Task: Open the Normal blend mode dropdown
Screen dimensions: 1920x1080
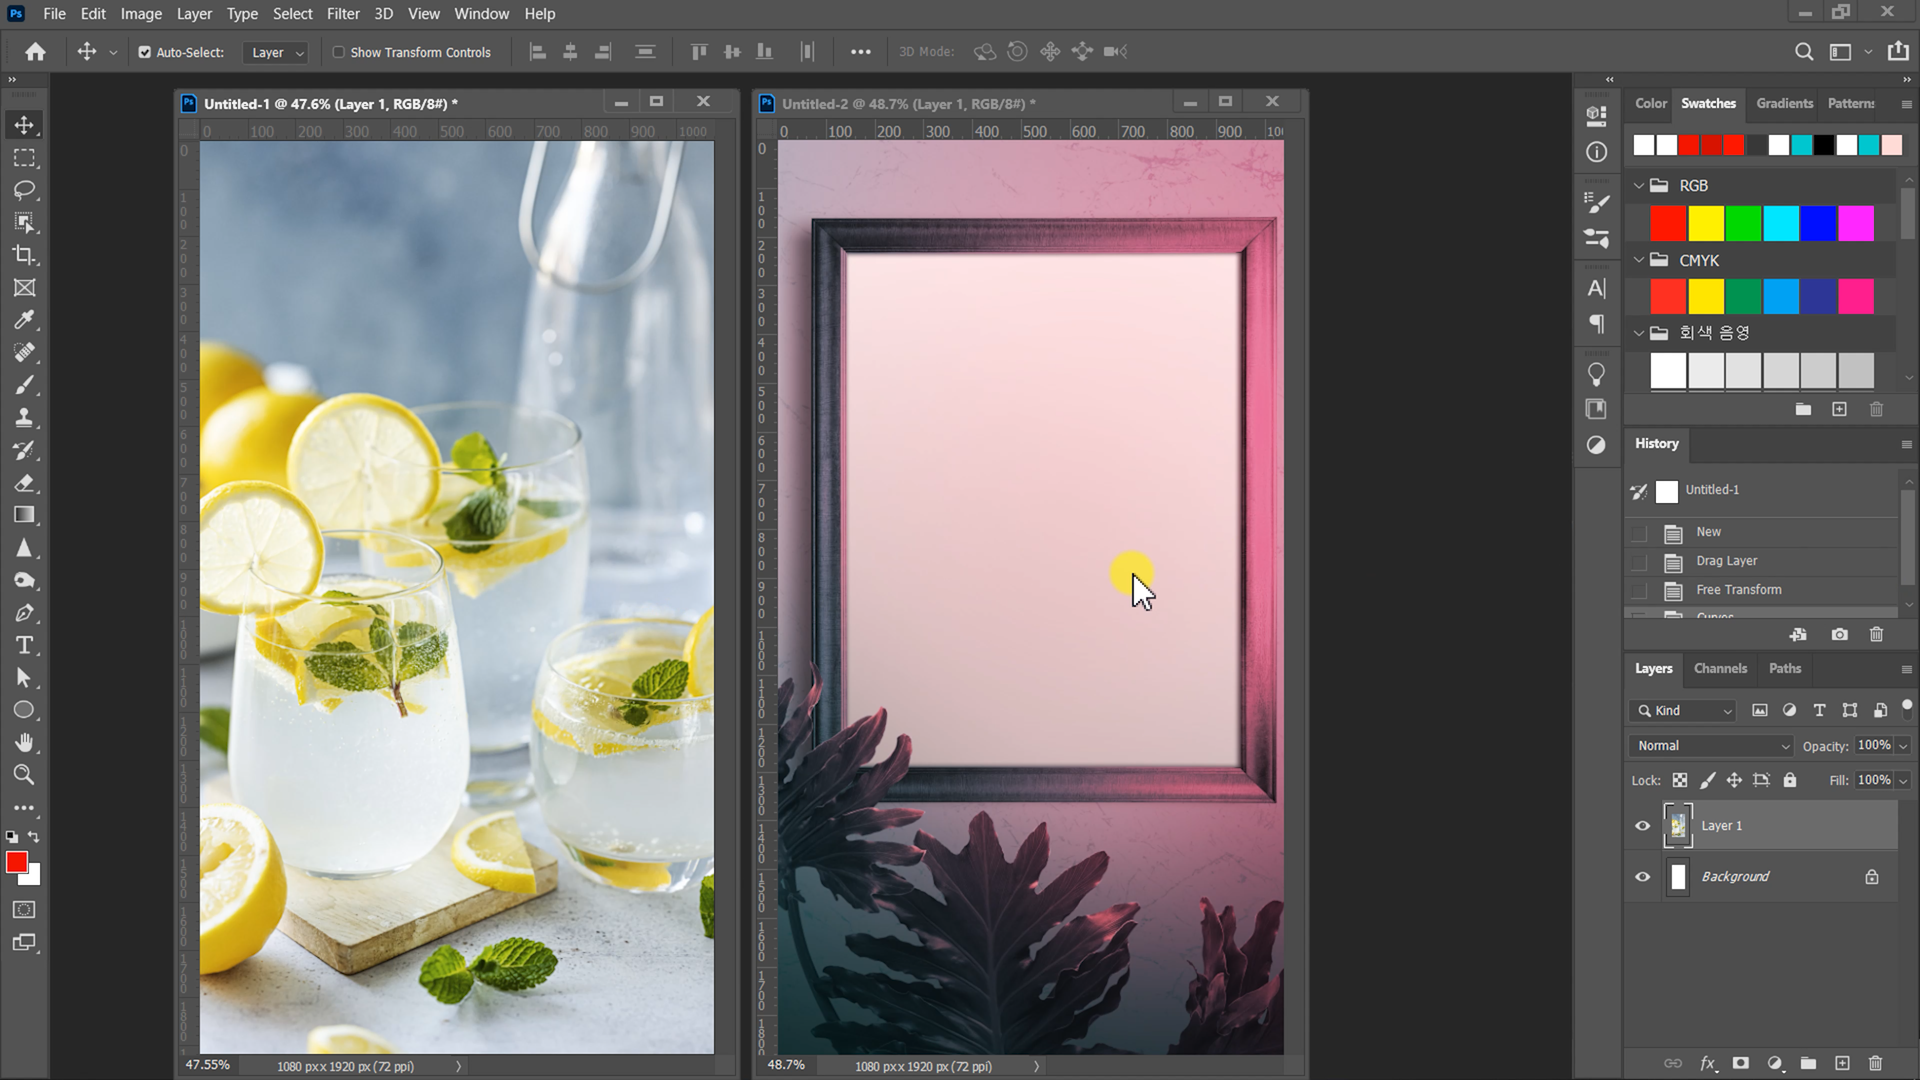Action: coord(1712,746)
